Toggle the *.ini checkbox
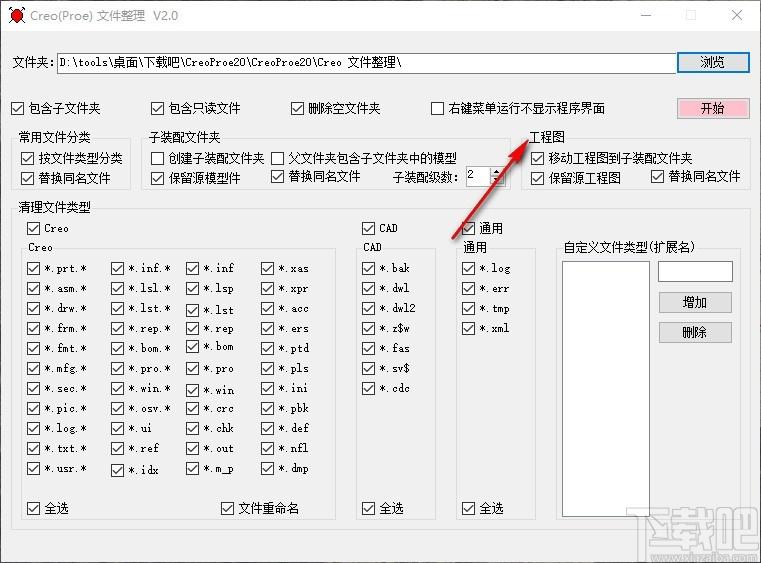This screenshot has height=563, width=761. (x=267, y=388)
